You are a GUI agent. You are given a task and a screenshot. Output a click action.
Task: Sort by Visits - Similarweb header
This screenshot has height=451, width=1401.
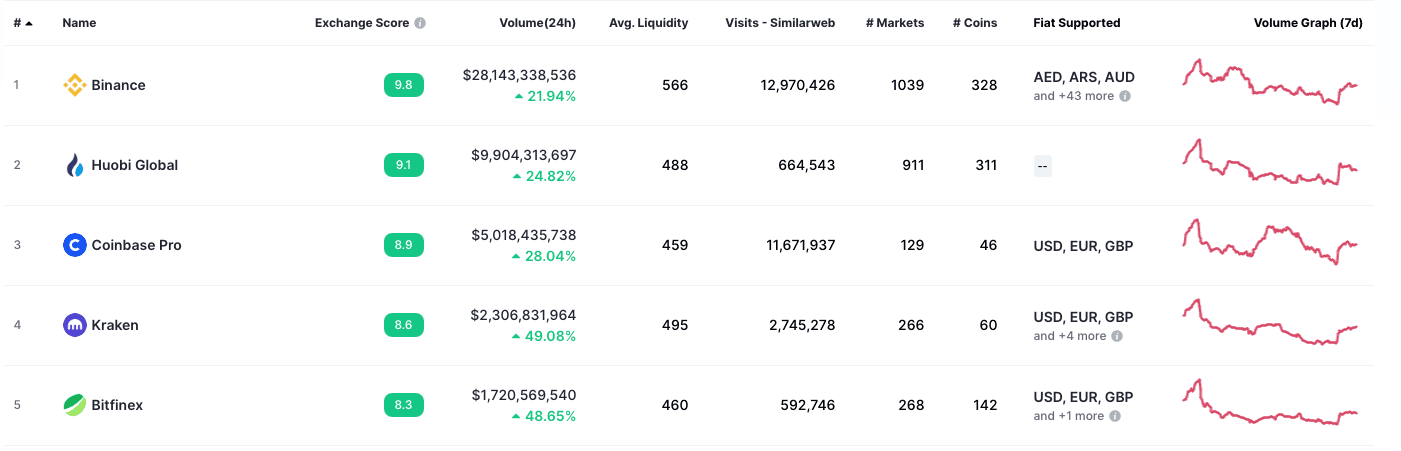780,23
